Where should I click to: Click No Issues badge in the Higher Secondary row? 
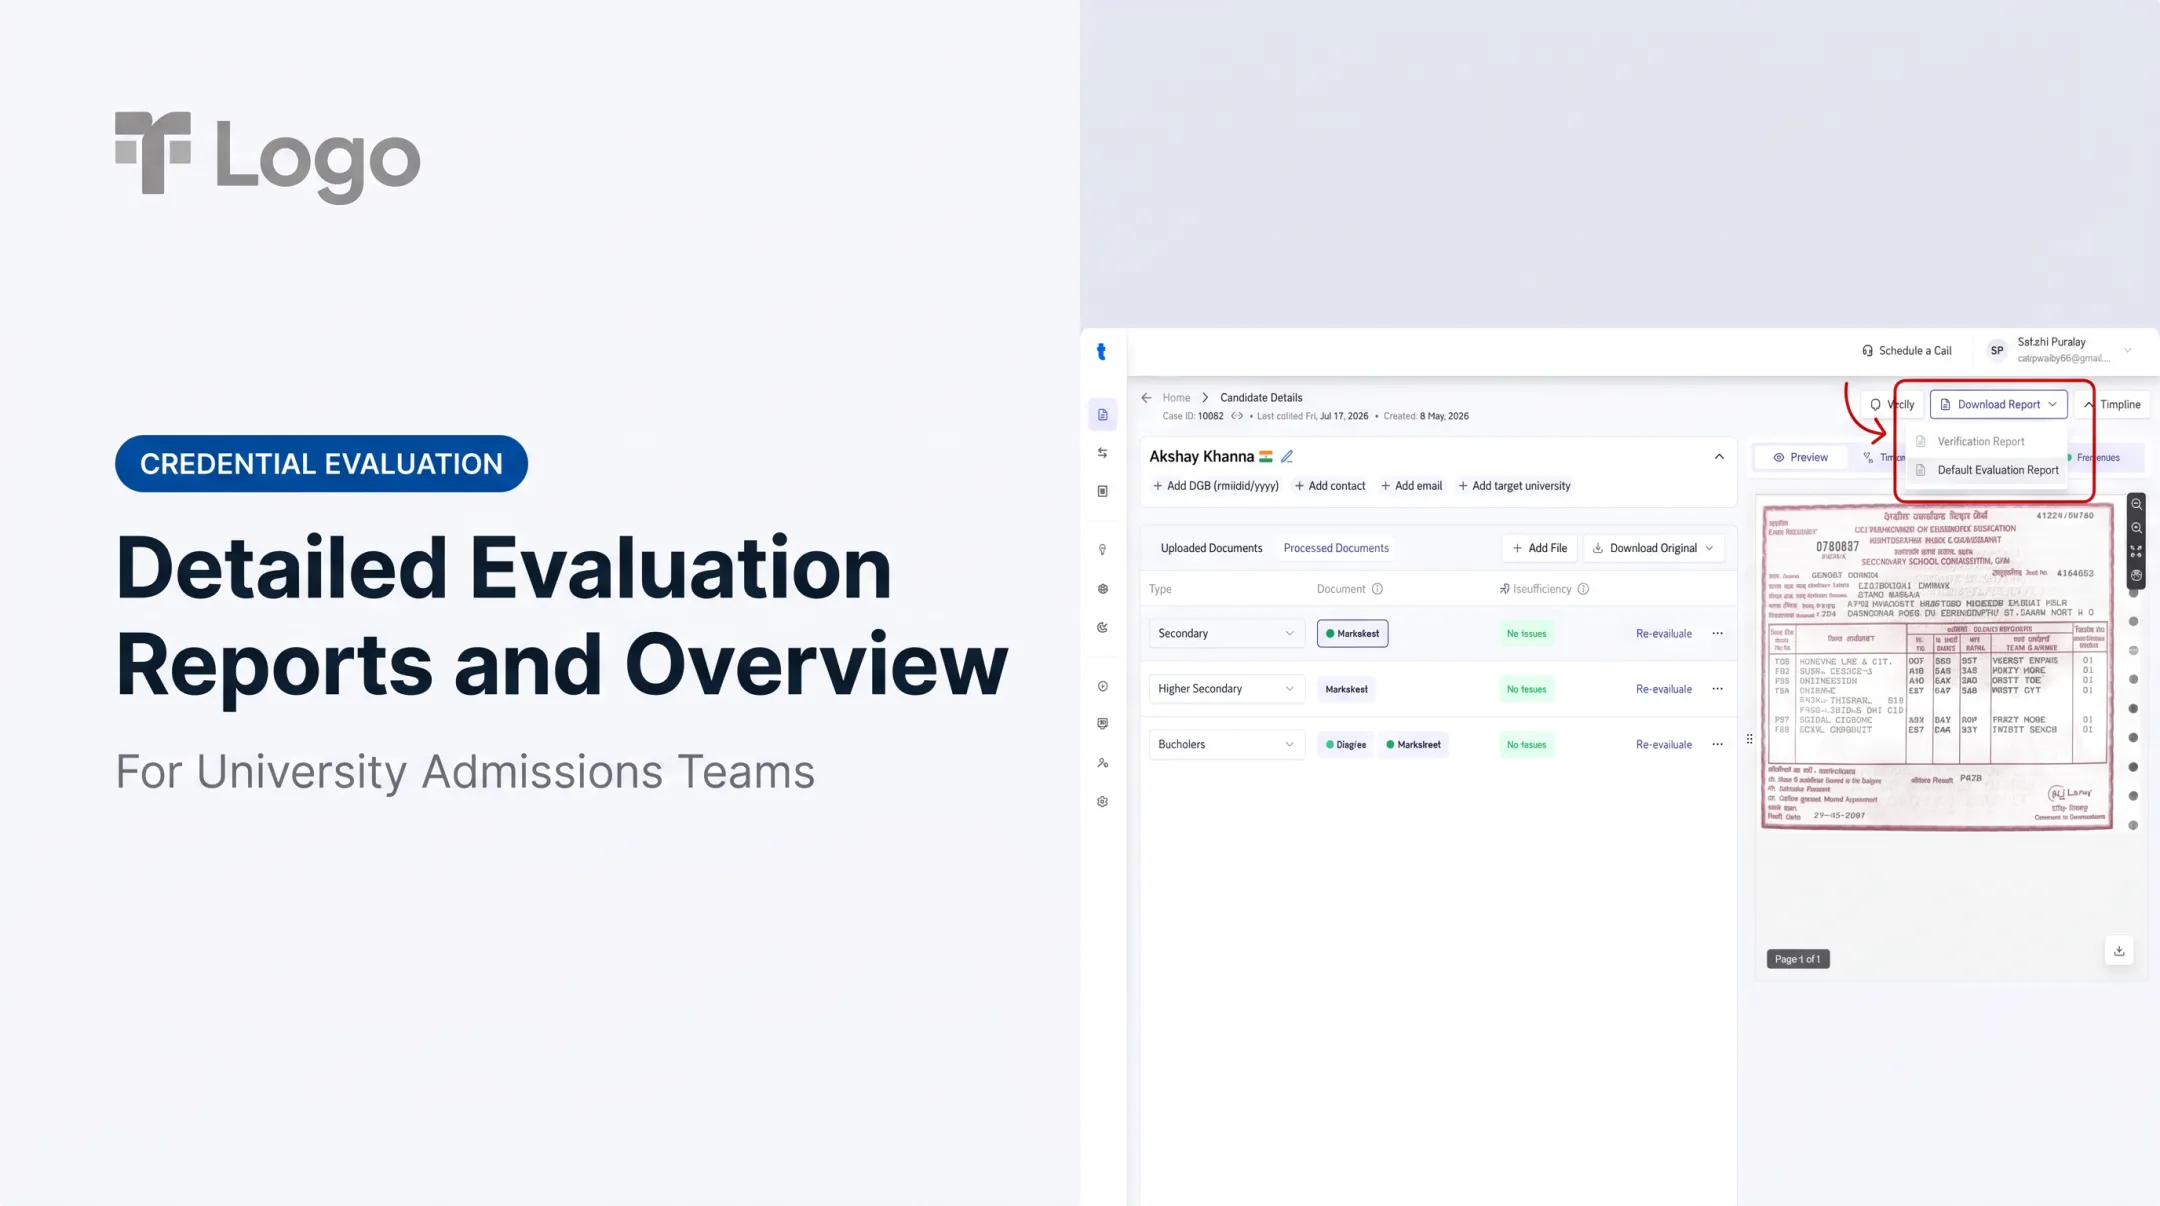(x=1526, y=689)
